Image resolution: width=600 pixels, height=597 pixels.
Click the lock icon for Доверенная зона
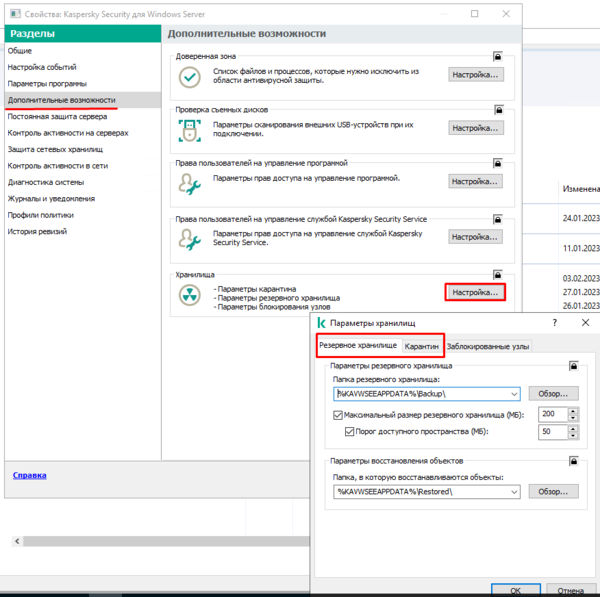497,57
